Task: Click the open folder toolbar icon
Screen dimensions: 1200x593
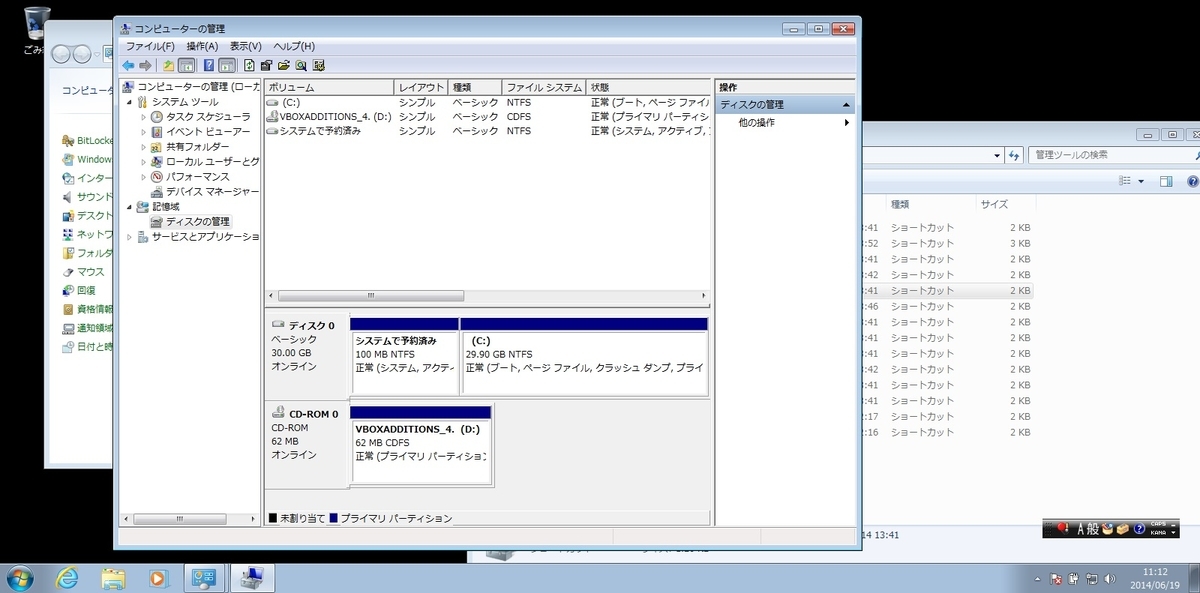Action: (284, 65)
